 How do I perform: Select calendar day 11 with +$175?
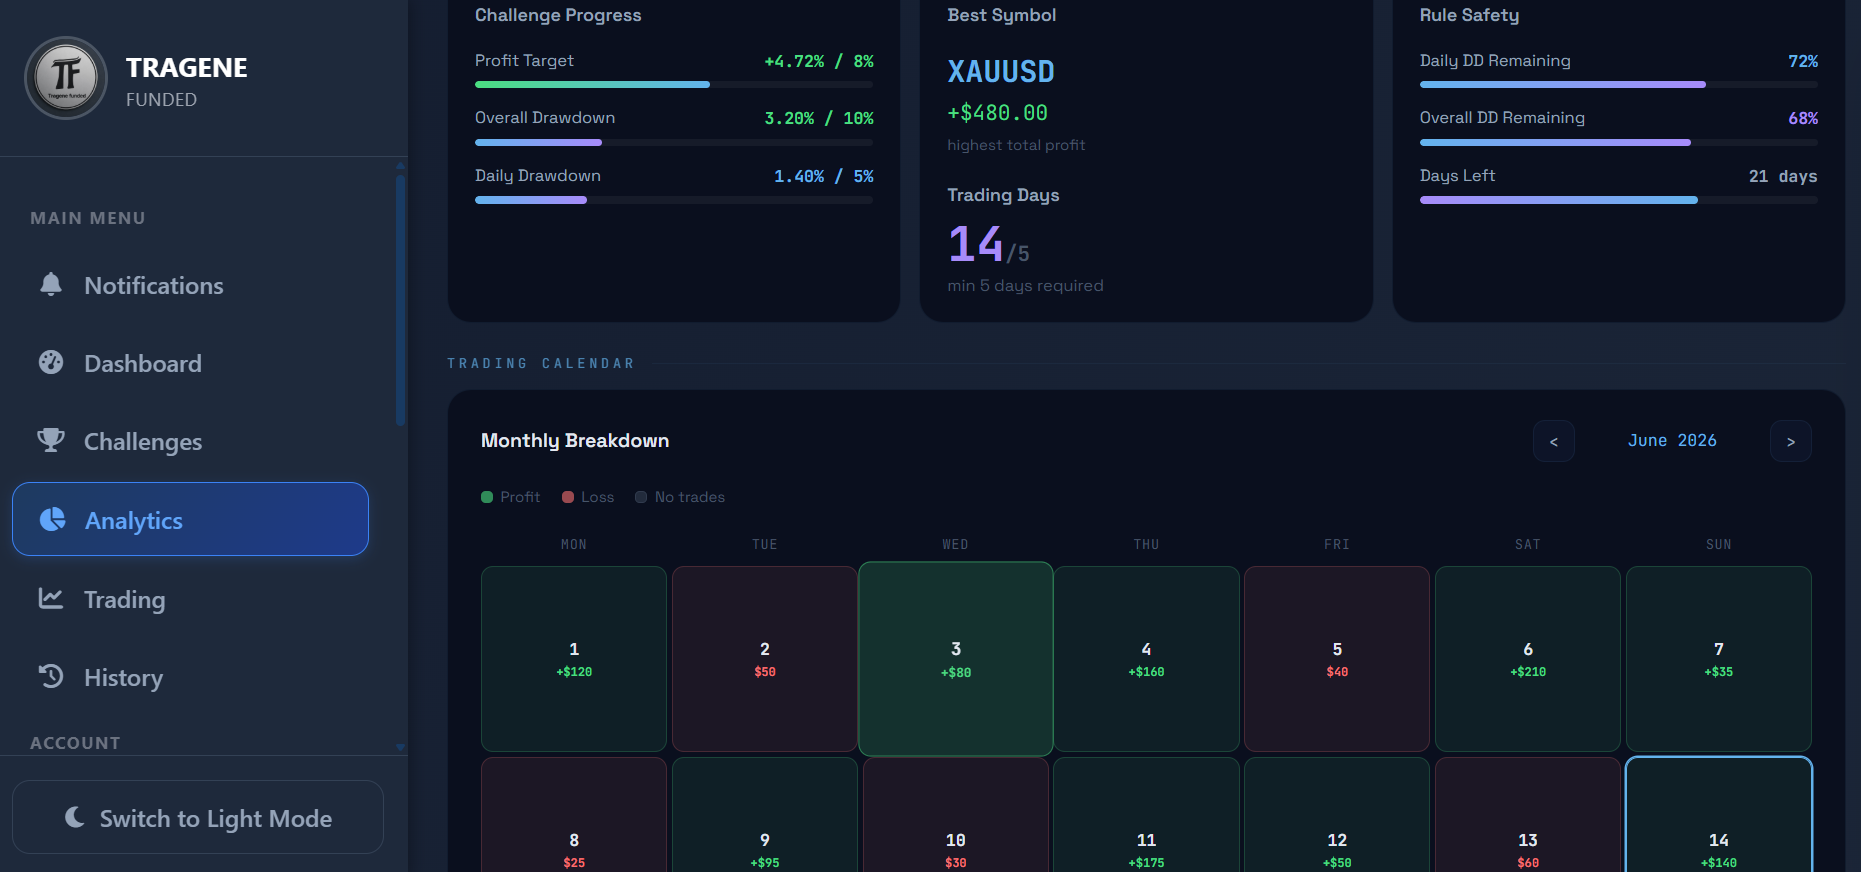tap(1146, 815)
